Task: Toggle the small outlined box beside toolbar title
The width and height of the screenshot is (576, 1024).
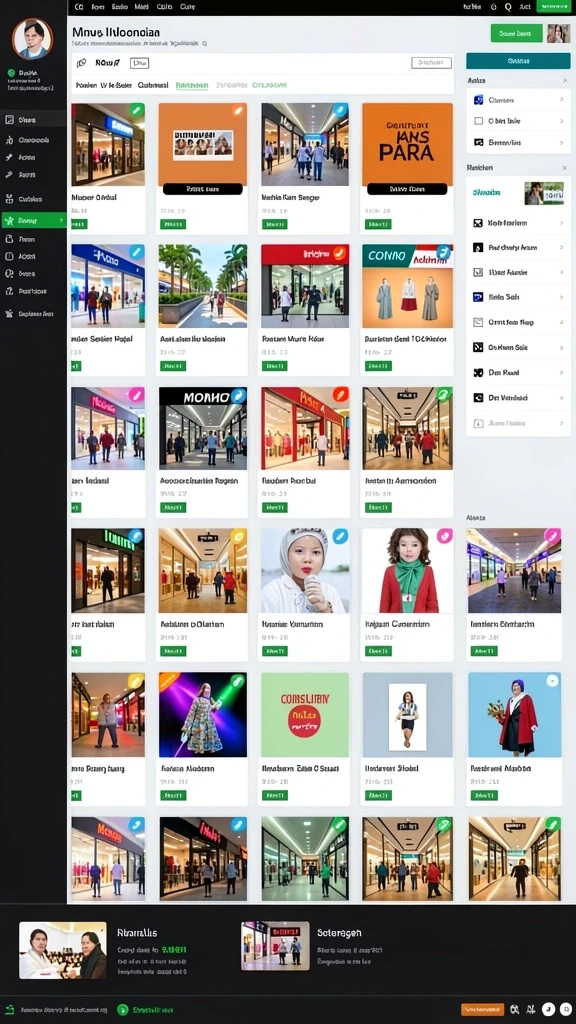Action: [139, 63]
